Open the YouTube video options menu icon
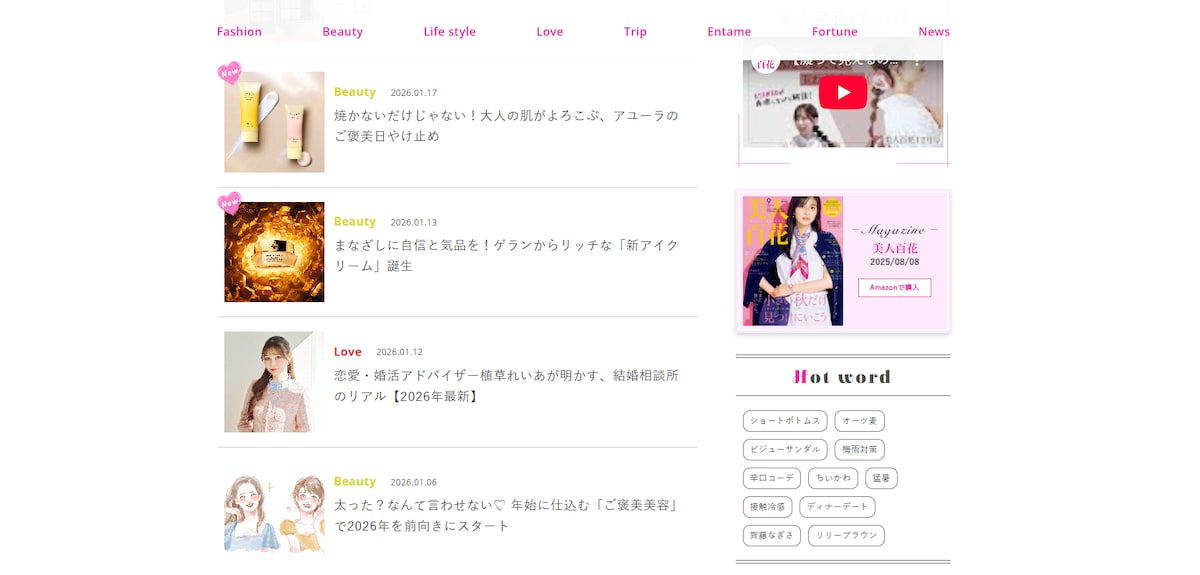Screen dimensions: 1200x575 [916, 60]
